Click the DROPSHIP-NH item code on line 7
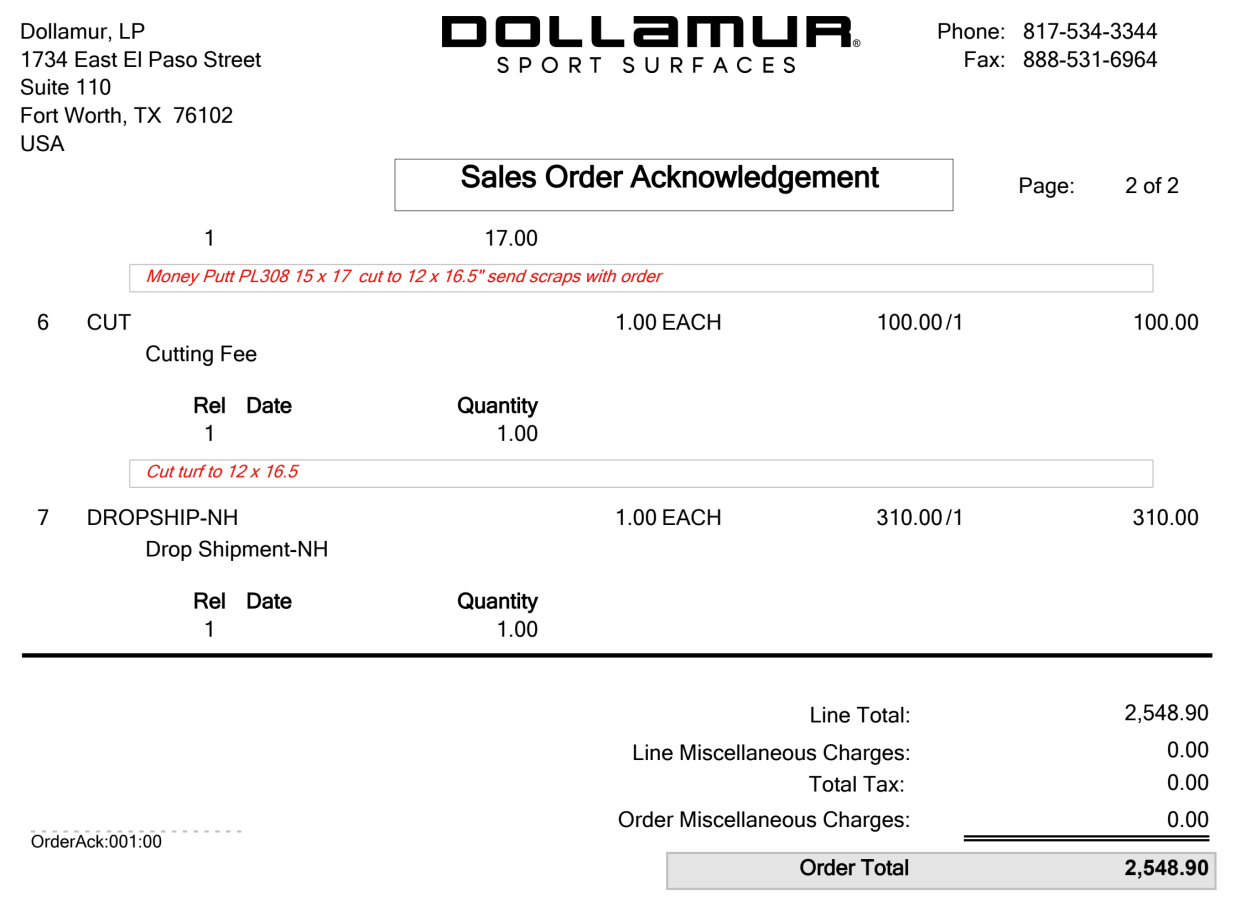Image resolution: width=1236 pixels, height=900 pixels. [x=163, y=518]
